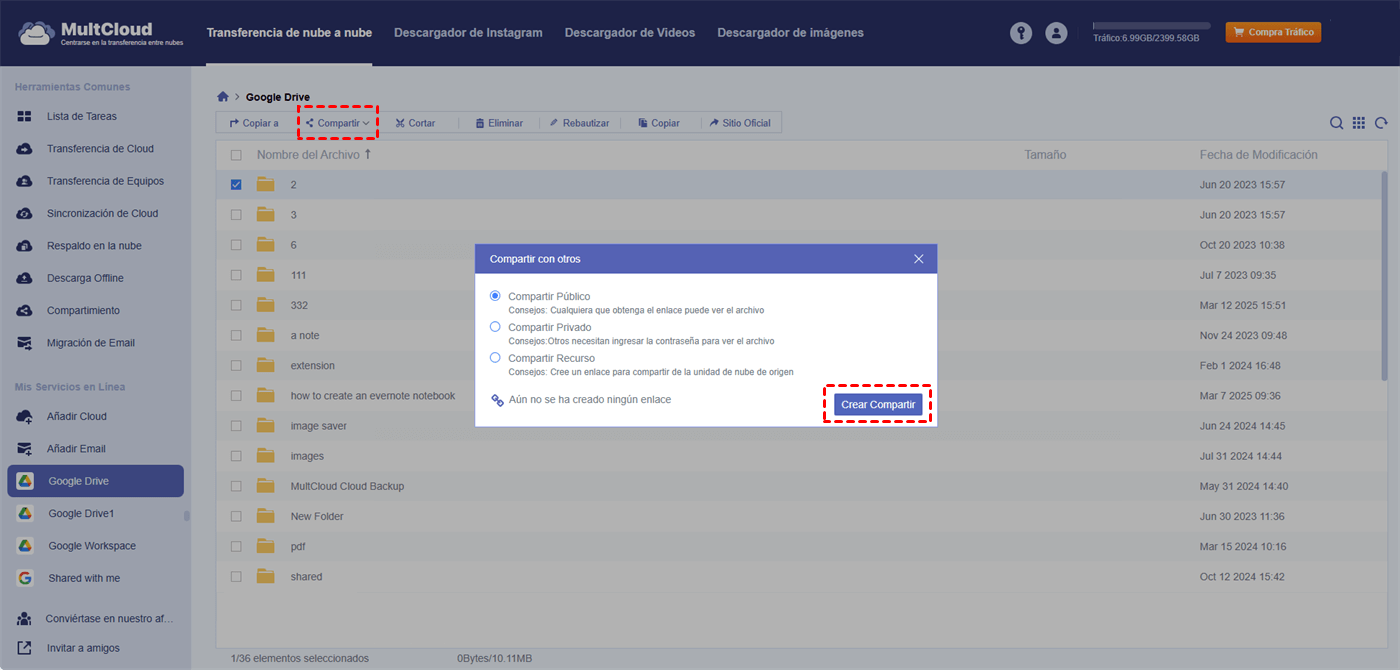Open Shared with me drive

pyautogui.click(x=84, y=578)
